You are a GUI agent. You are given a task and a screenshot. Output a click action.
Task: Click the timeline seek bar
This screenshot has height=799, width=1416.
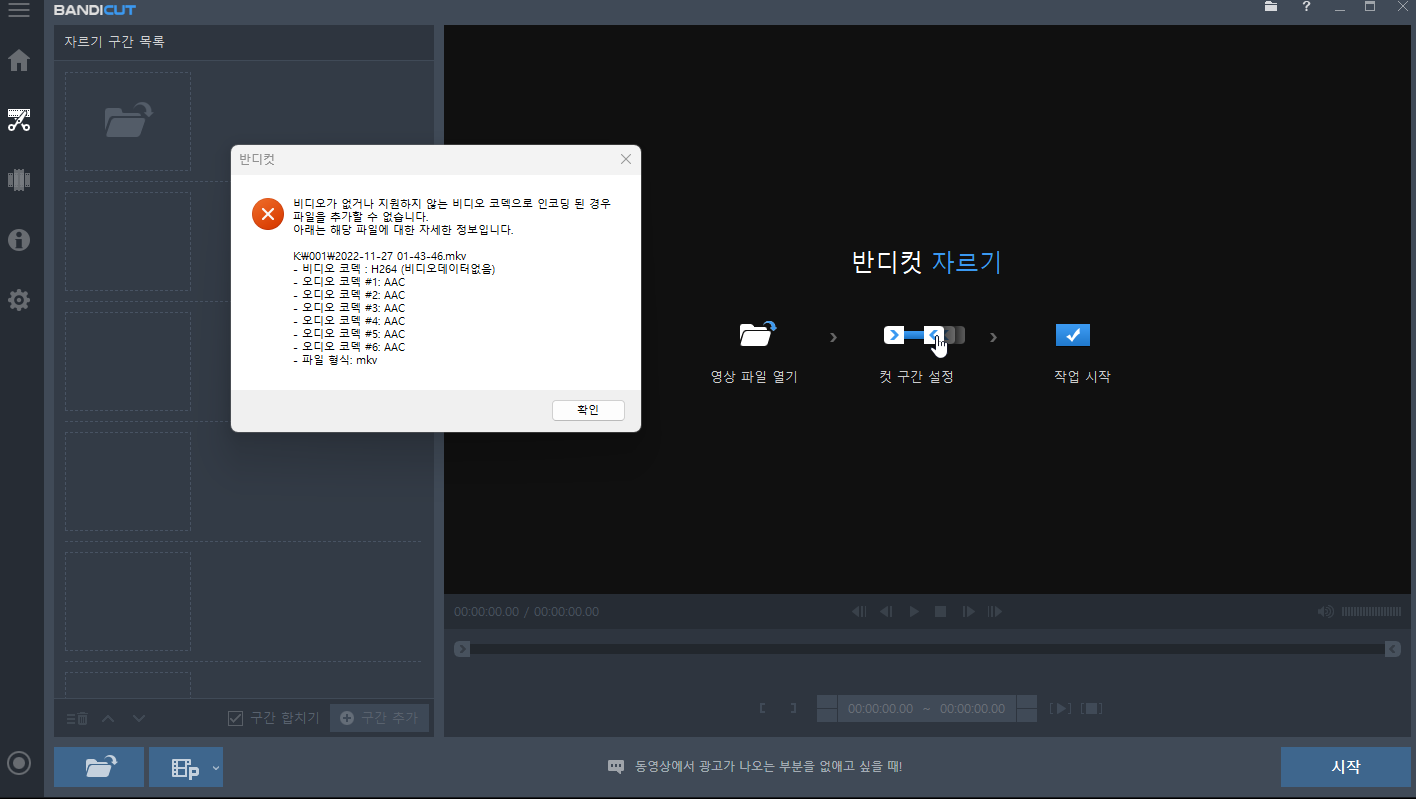(x=927, y=649)
